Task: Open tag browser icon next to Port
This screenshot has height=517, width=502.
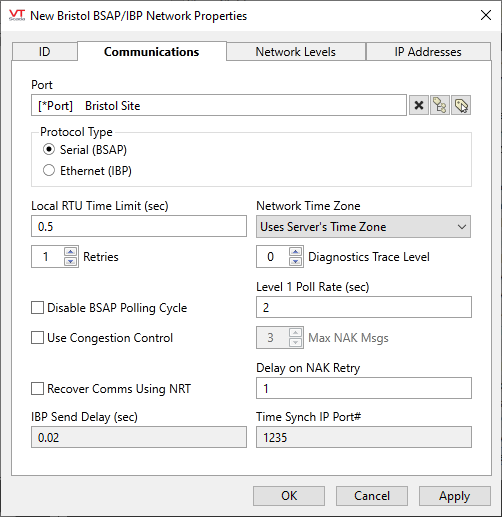Action: 440,105
